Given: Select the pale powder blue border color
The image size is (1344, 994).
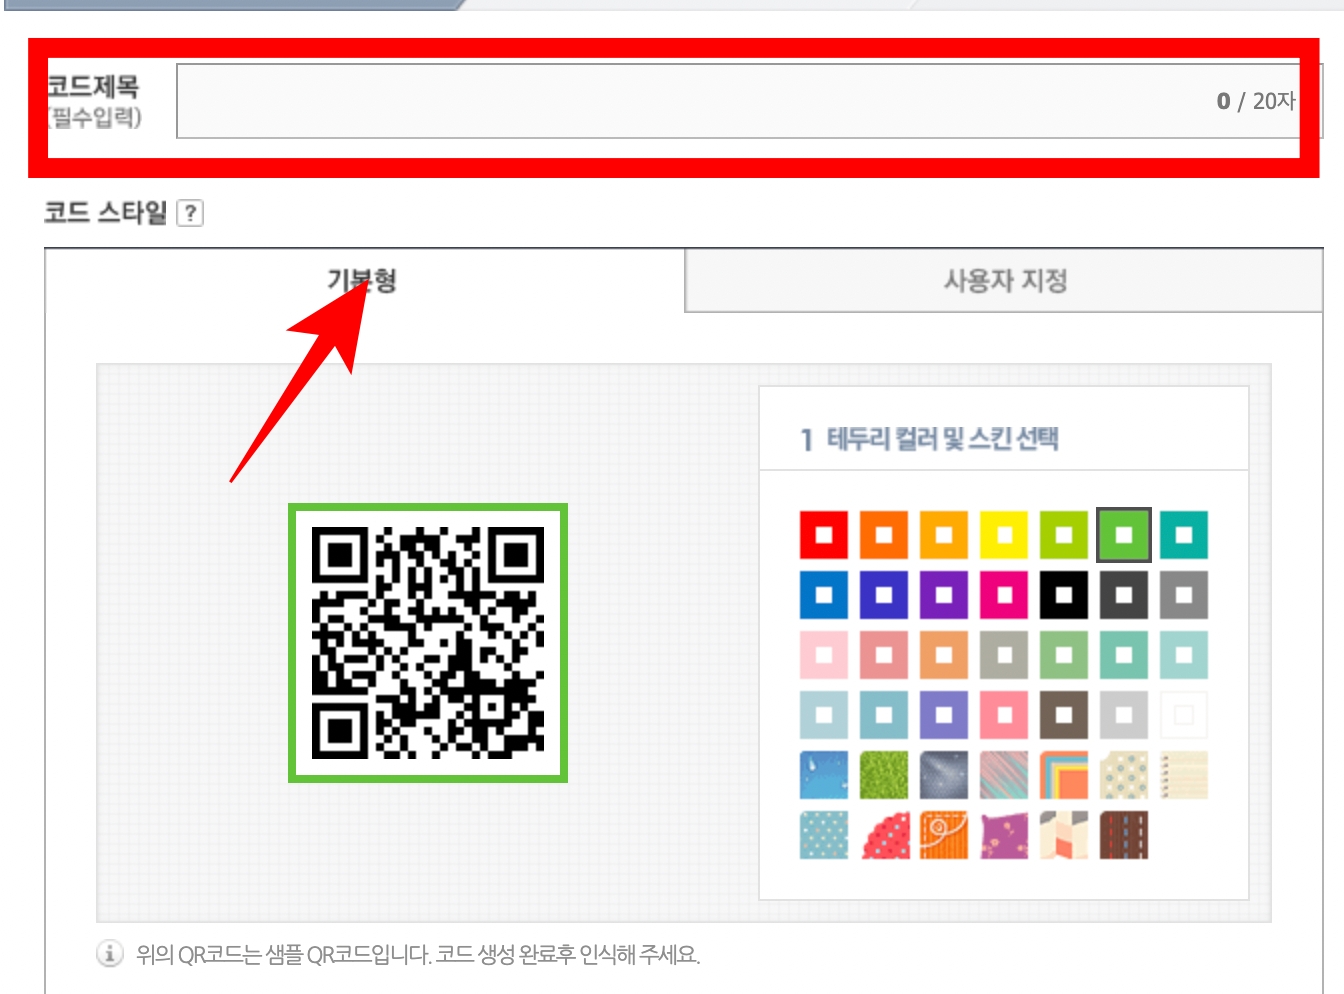Looking at the screenshot, I should click(824, 715).
